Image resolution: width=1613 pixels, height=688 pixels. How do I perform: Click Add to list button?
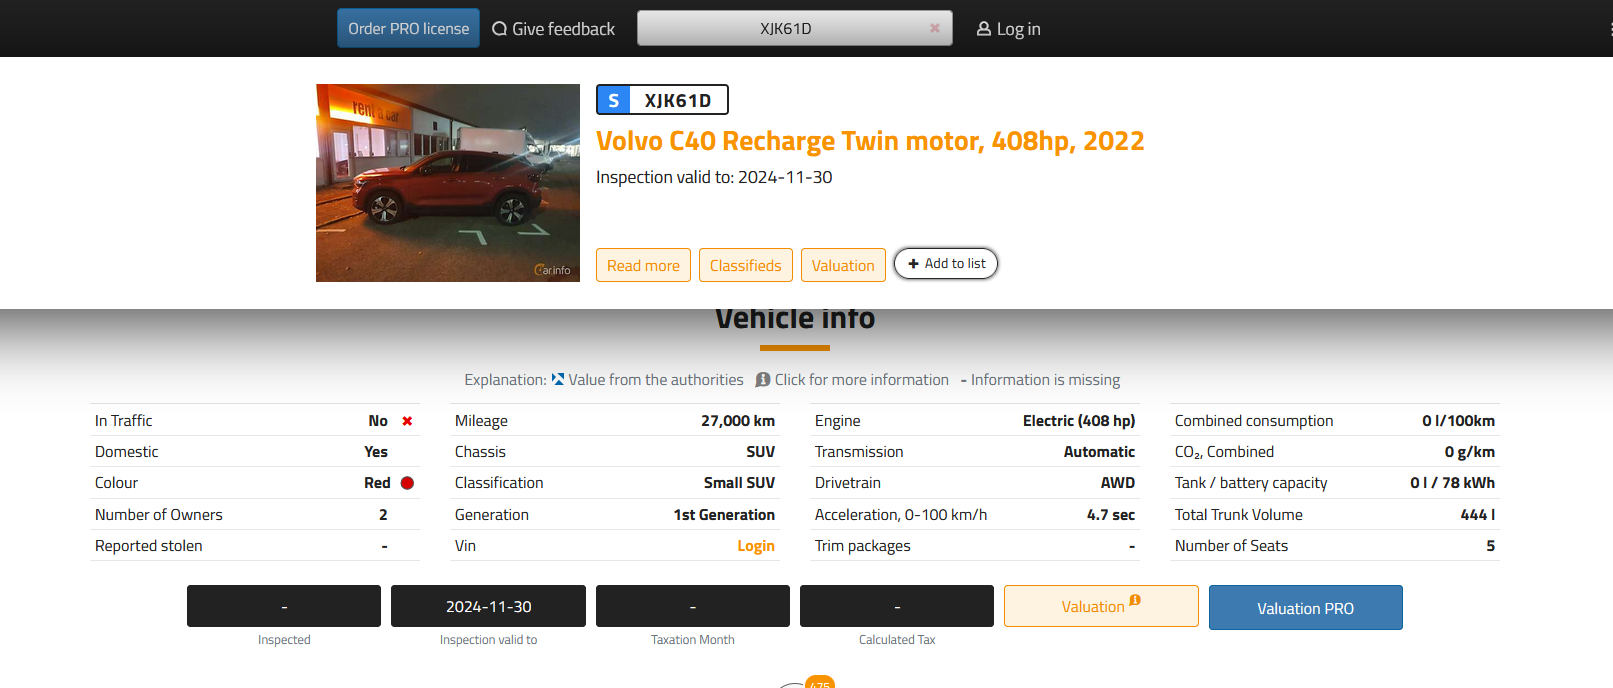pyautogui.click(x=946, y=264)
